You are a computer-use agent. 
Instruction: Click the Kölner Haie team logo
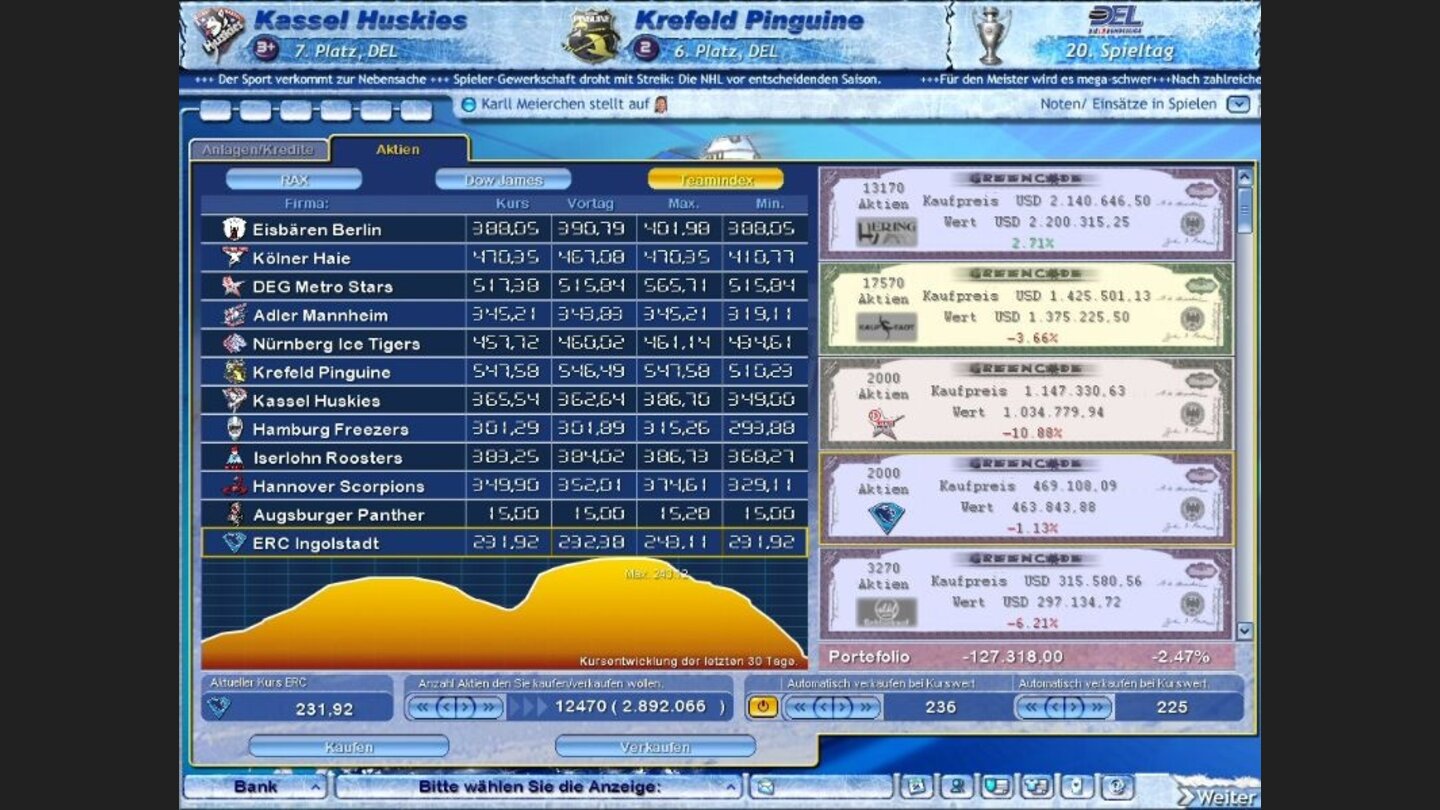click(234, 257)
